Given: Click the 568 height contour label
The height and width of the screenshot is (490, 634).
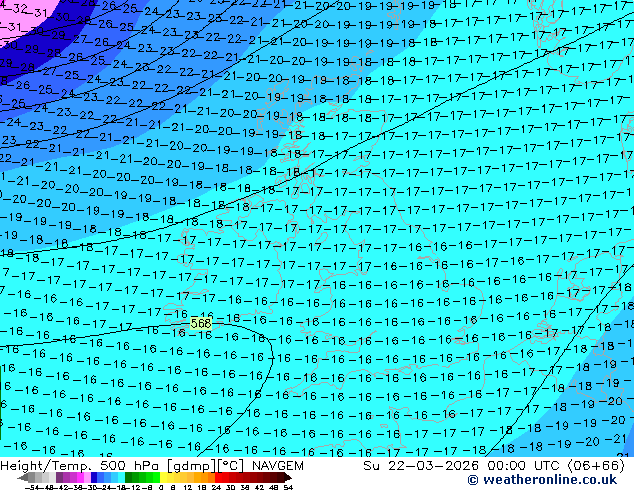Looking at the screenshot, I should tap(201, 324).
